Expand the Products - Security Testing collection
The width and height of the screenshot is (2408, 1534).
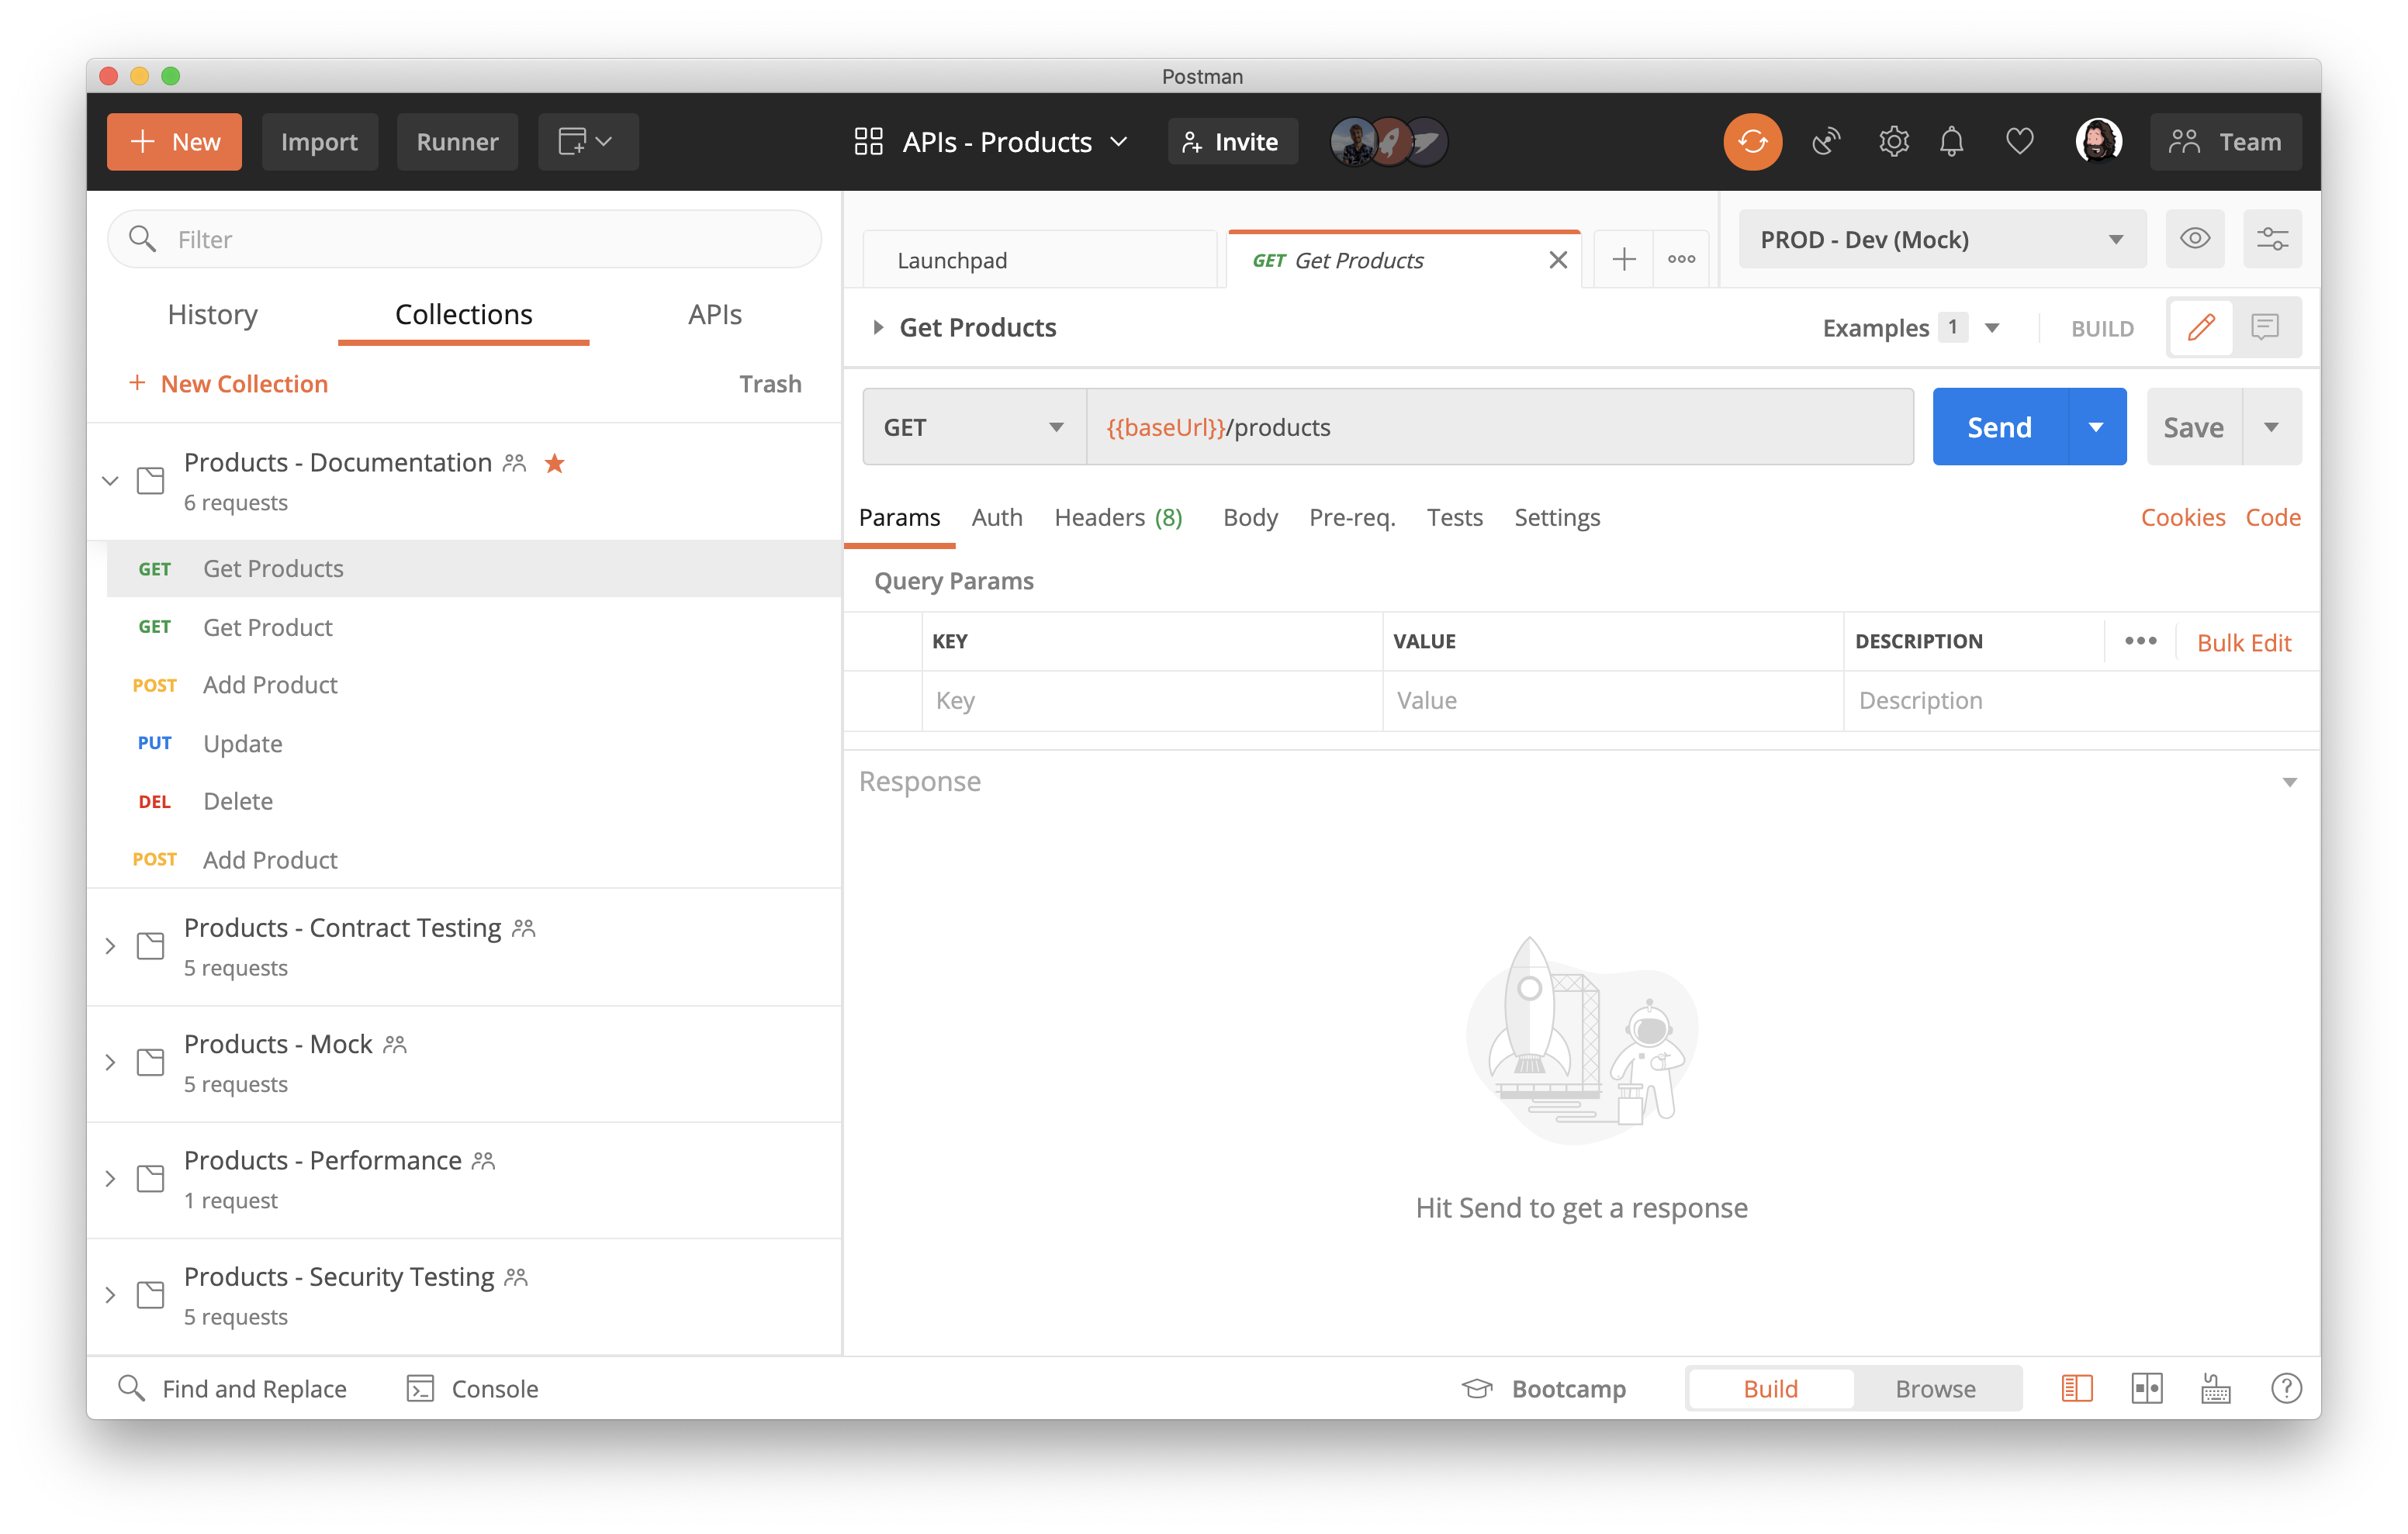(110, 1295)
